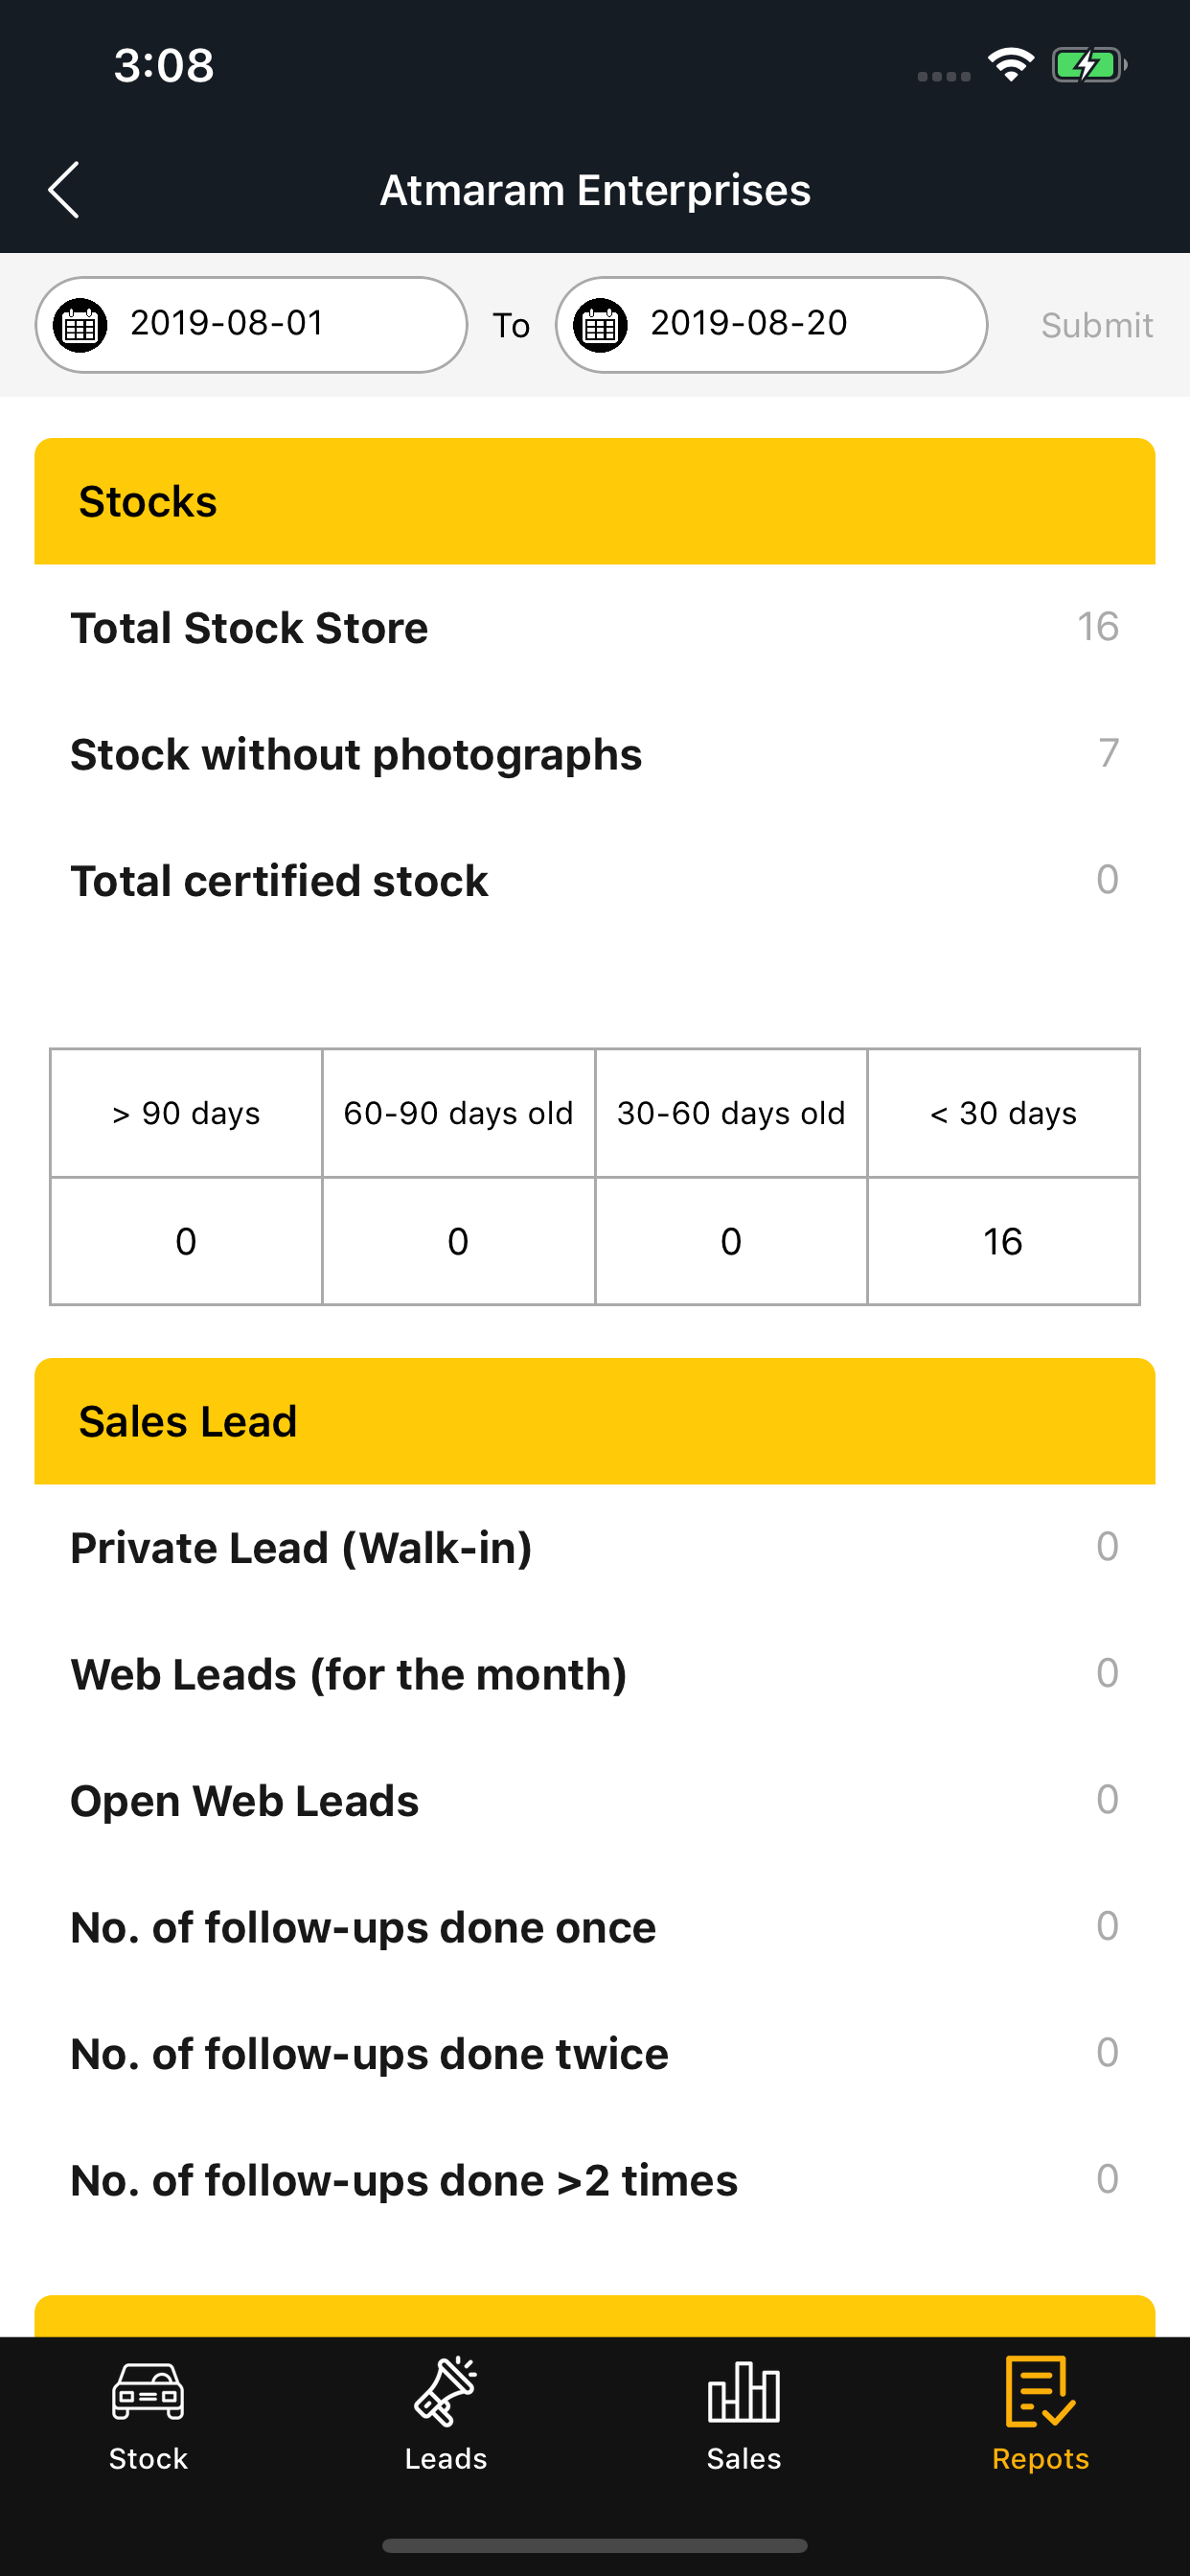Viewport: 1190px width, 2576px height.
Task: Tap the back arrow icon
Action: (x=64, y=190)
